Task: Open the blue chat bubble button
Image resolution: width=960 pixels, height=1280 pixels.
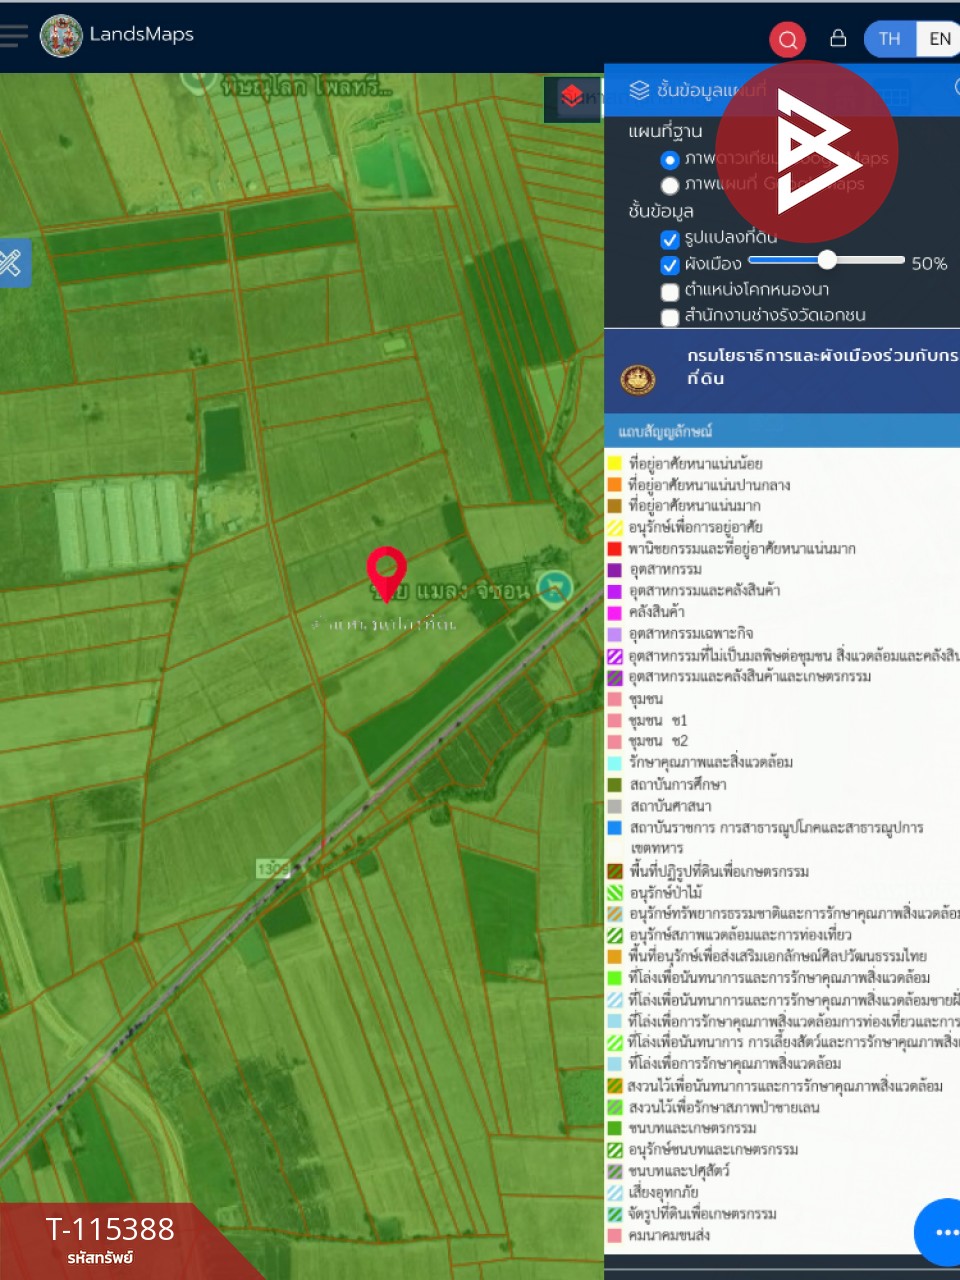Action: click(941, 1232)
